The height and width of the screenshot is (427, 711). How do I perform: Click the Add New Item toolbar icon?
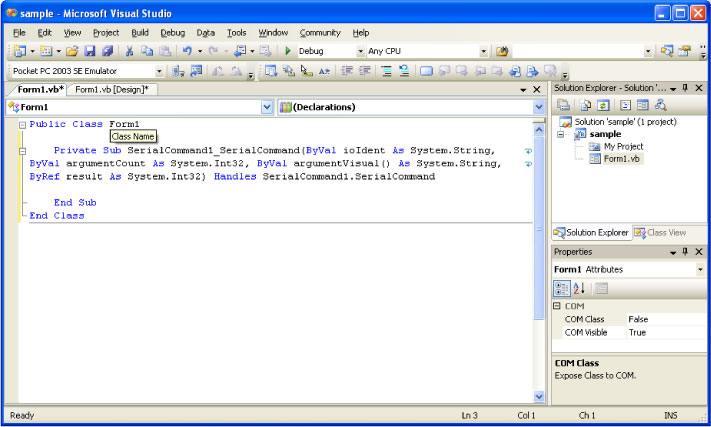(x=46, y=51)
